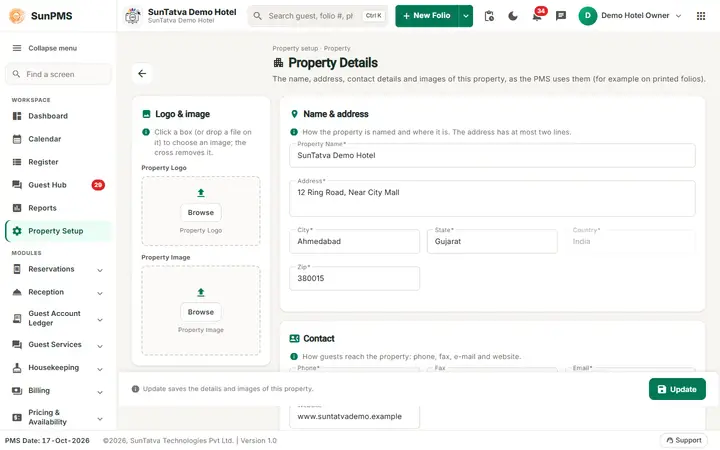Edit the Address text area

[x=492, y=198]
